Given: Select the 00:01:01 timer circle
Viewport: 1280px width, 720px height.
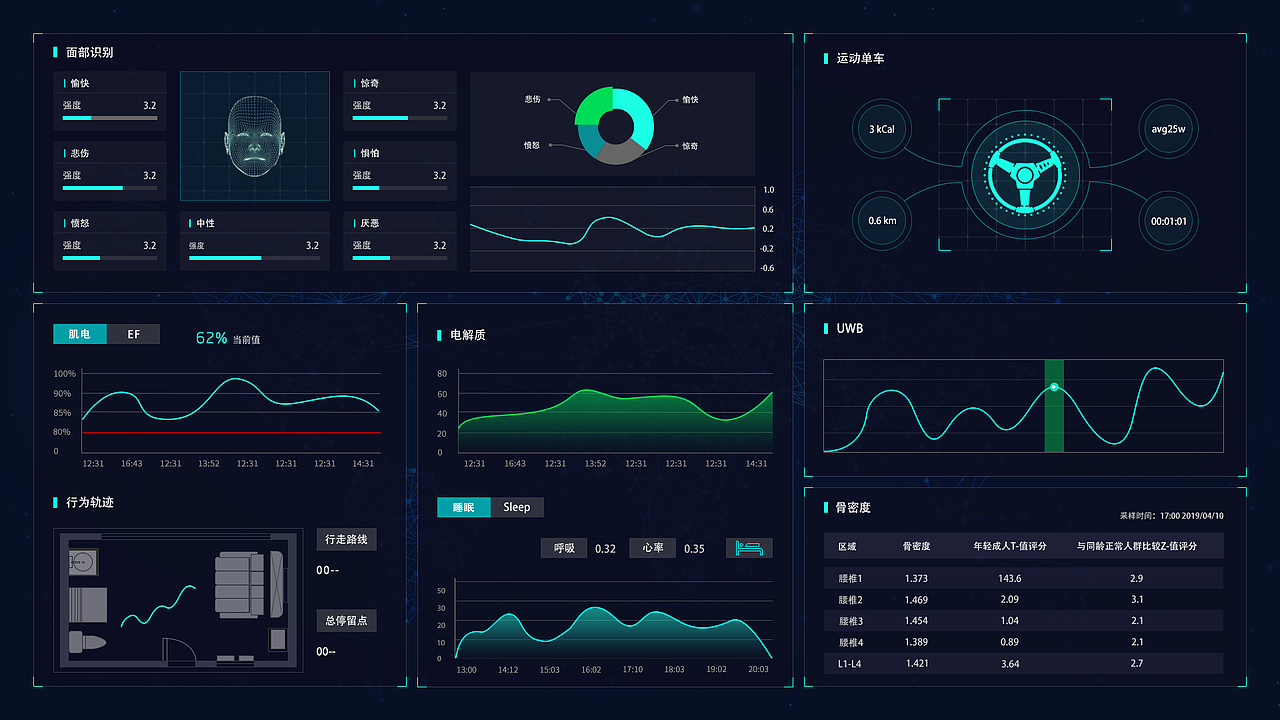Looking at the screenshot, I should pos(1168,220).
